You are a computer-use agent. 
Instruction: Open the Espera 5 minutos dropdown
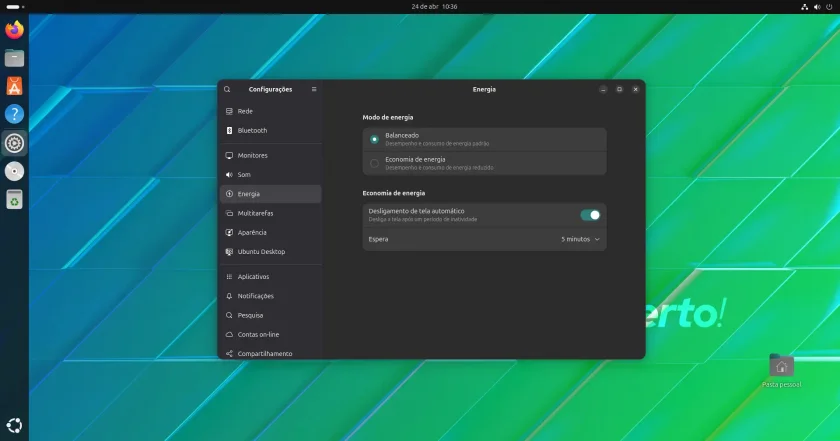point(581,240)
